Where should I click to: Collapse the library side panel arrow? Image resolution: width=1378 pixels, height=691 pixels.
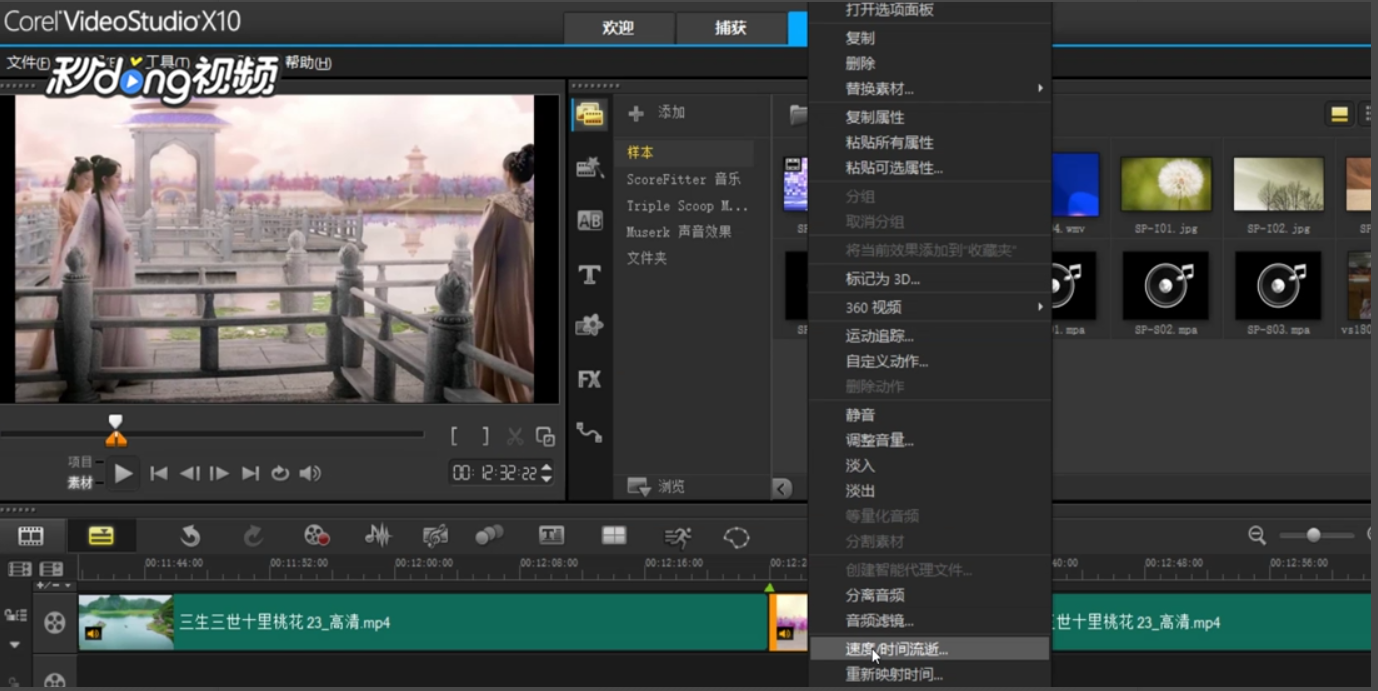[x=782, y=488]
